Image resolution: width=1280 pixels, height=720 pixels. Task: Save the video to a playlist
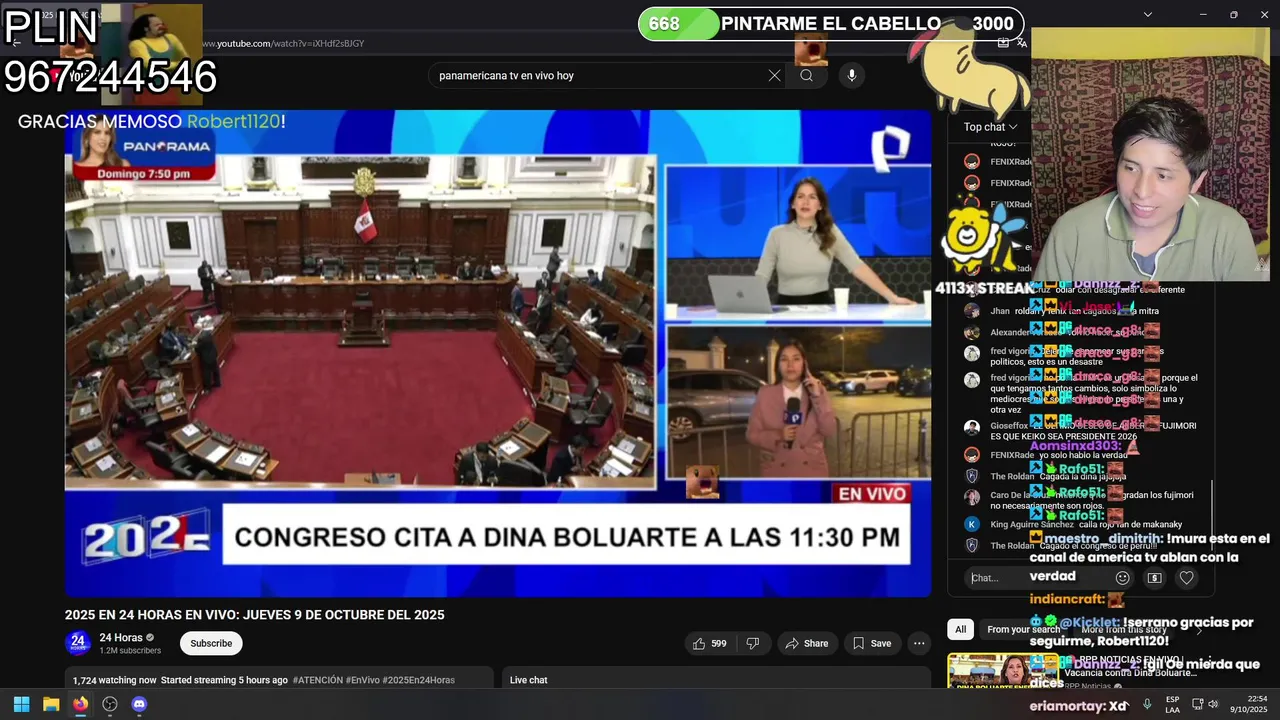click(x=871, y=643)
